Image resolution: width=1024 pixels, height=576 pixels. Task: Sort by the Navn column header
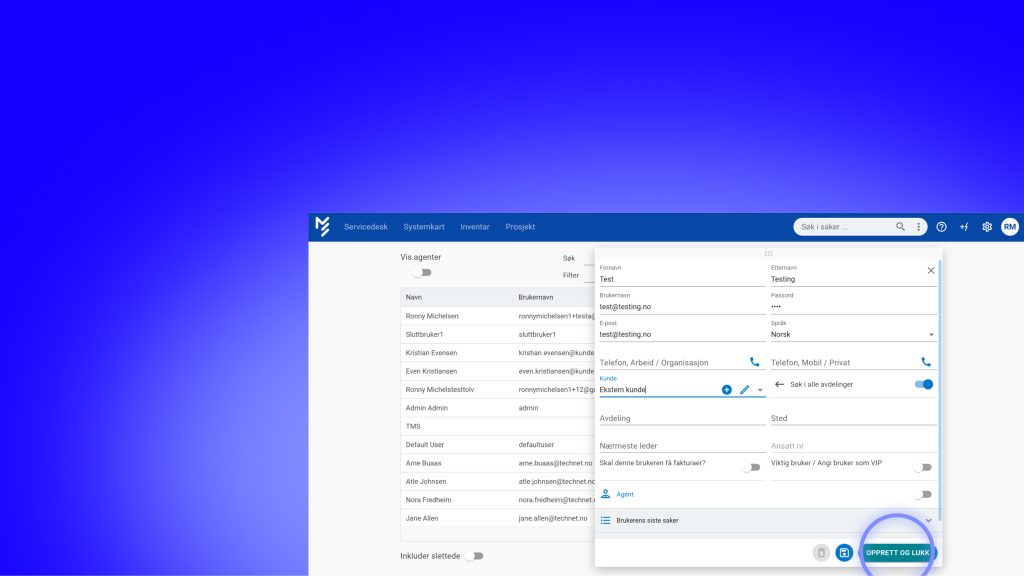pos(413,297)
